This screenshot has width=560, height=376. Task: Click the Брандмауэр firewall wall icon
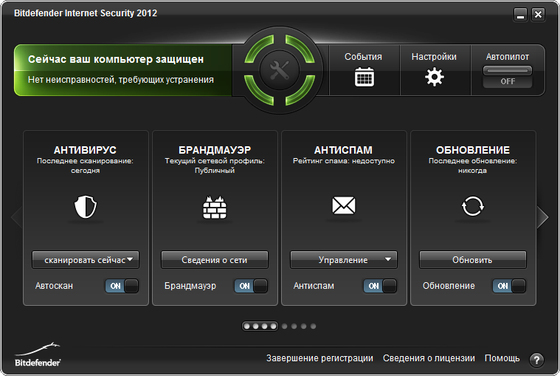215,207
